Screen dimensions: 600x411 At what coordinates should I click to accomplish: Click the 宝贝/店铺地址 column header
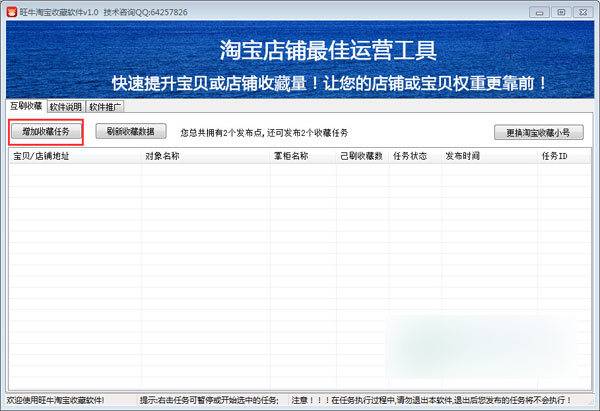point(75,156)
